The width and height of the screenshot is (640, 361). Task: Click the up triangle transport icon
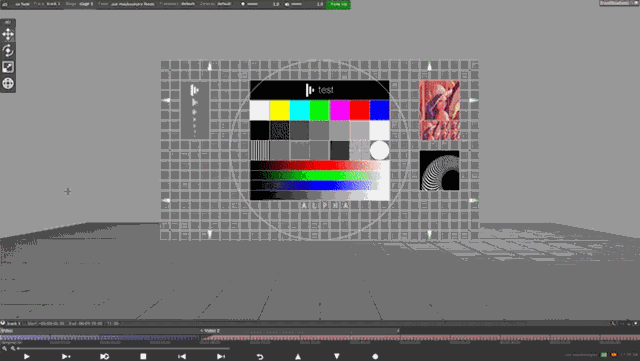pos(298,357)
